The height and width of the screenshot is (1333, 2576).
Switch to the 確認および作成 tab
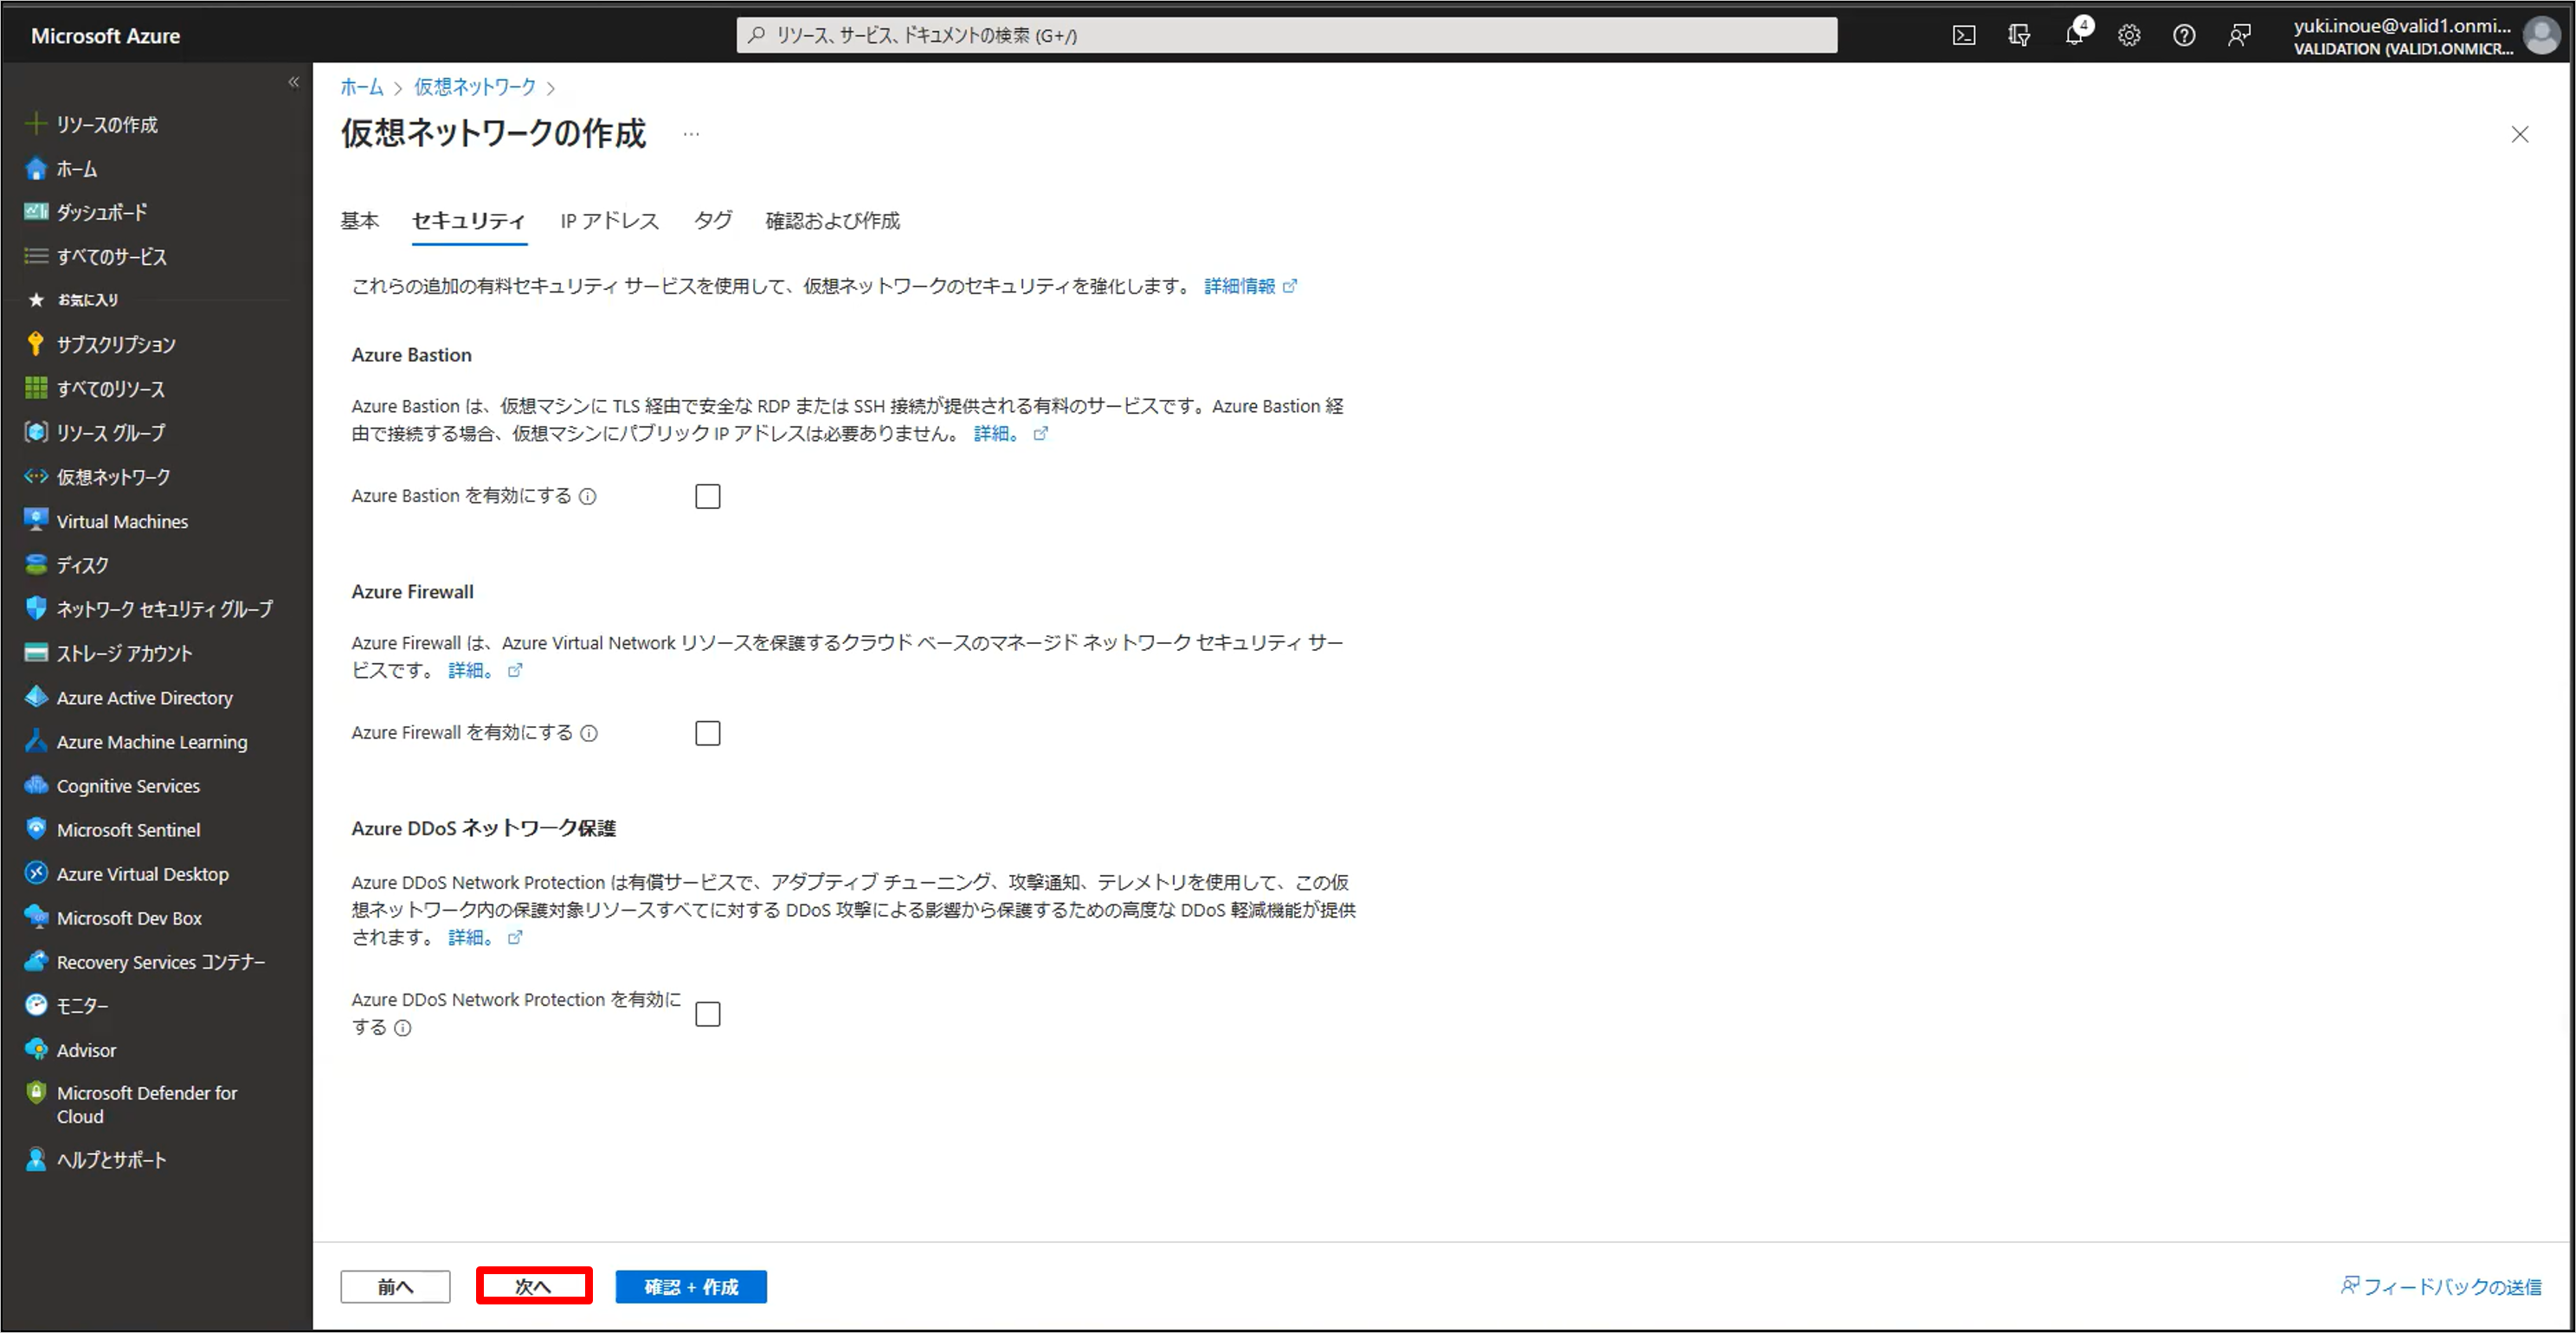click(x=832, y=221)
